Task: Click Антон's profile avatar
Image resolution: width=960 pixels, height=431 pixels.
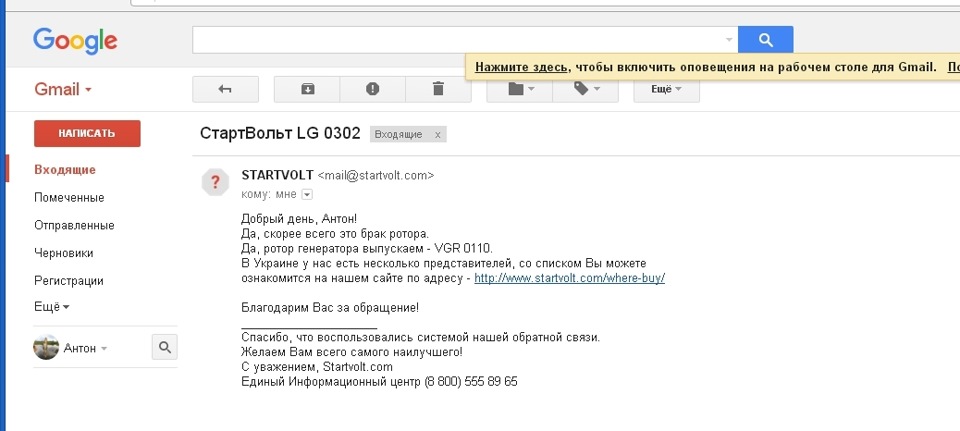Action: (x=46, y=348)
